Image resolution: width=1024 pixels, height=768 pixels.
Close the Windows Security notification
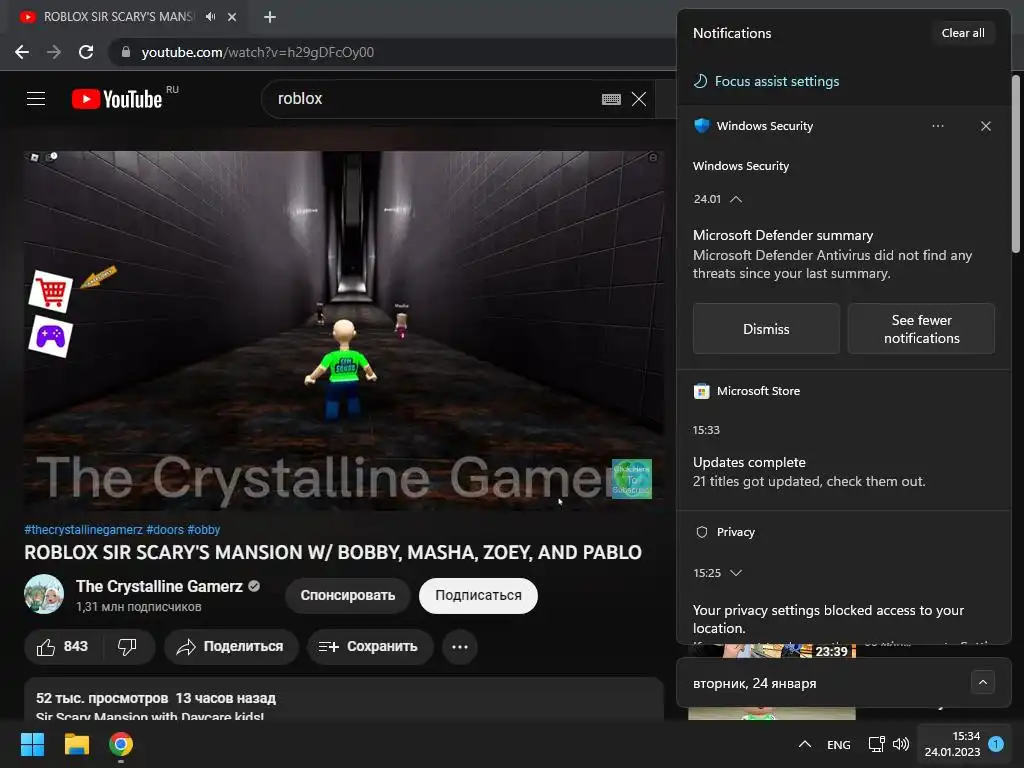pyautogui.click(x=986, y=126)
